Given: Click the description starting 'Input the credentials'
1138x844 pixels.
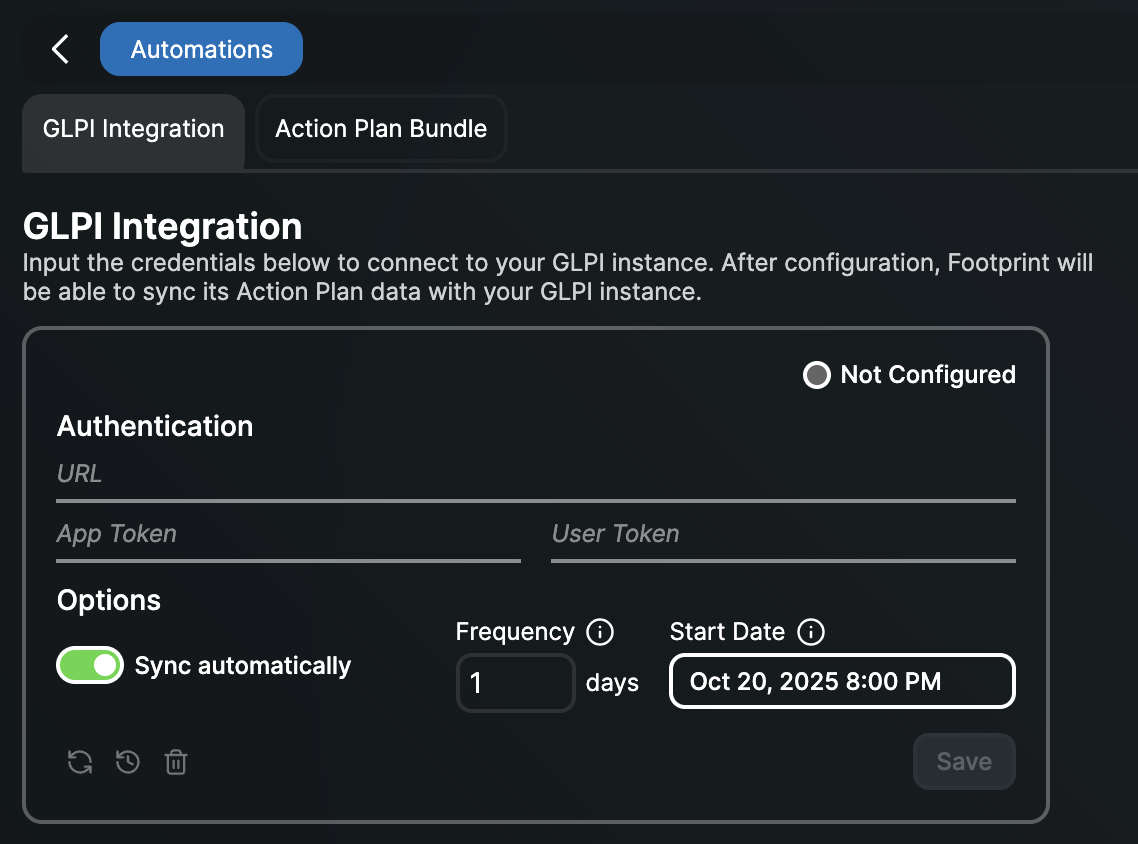Looking at the screenshot, I should (557, 277).
